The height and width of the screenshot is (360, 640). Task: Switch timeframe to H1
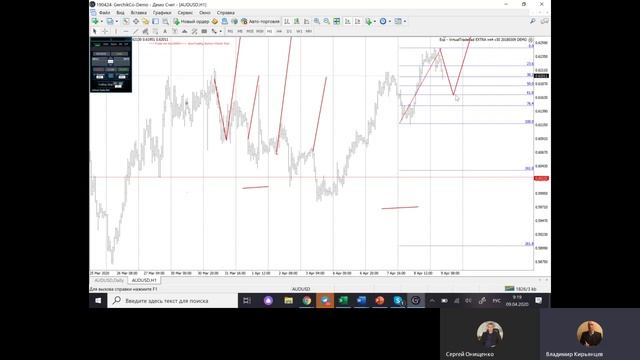tap(269, 31)
